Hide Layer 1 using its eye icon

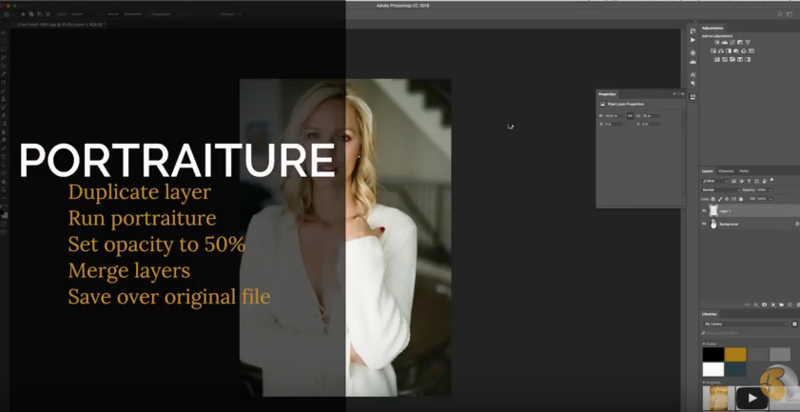point(704,211)
